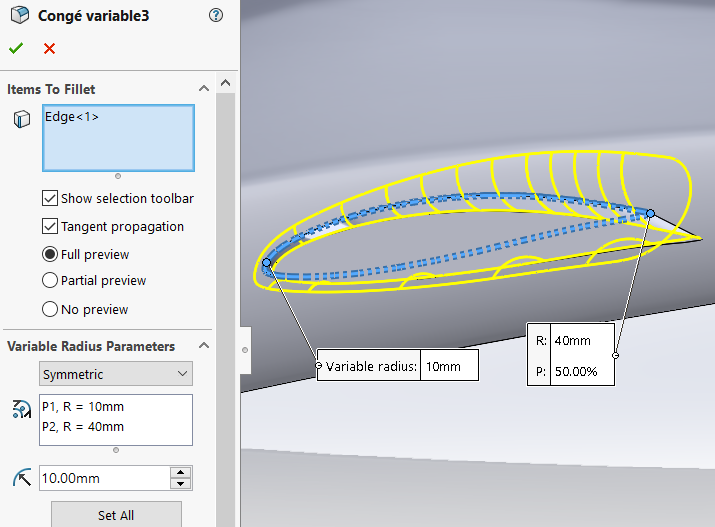Click the edge selection cube icon

[21, 120]
